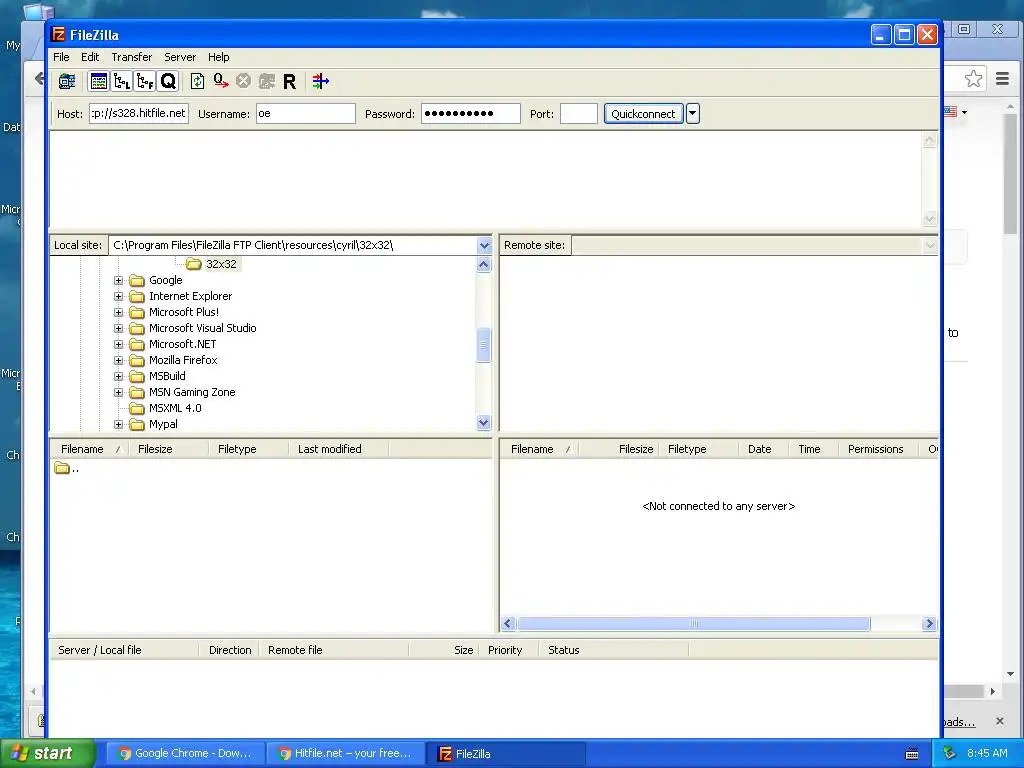Viewport: 1024px width, 768px height.
Task: Click remote list horizontal scrollbar thumb
Action: [x=694, y=624]
